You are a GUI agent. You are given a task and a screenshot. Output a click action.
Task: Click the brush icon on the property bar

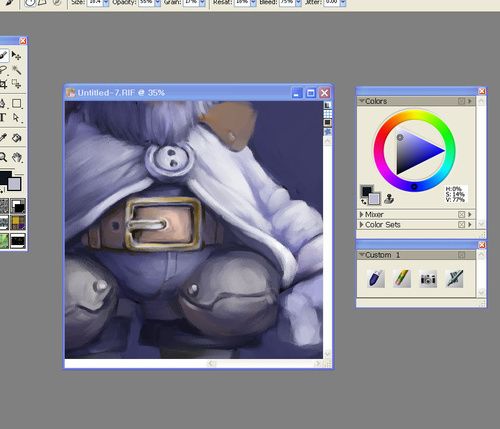point(9,2)
